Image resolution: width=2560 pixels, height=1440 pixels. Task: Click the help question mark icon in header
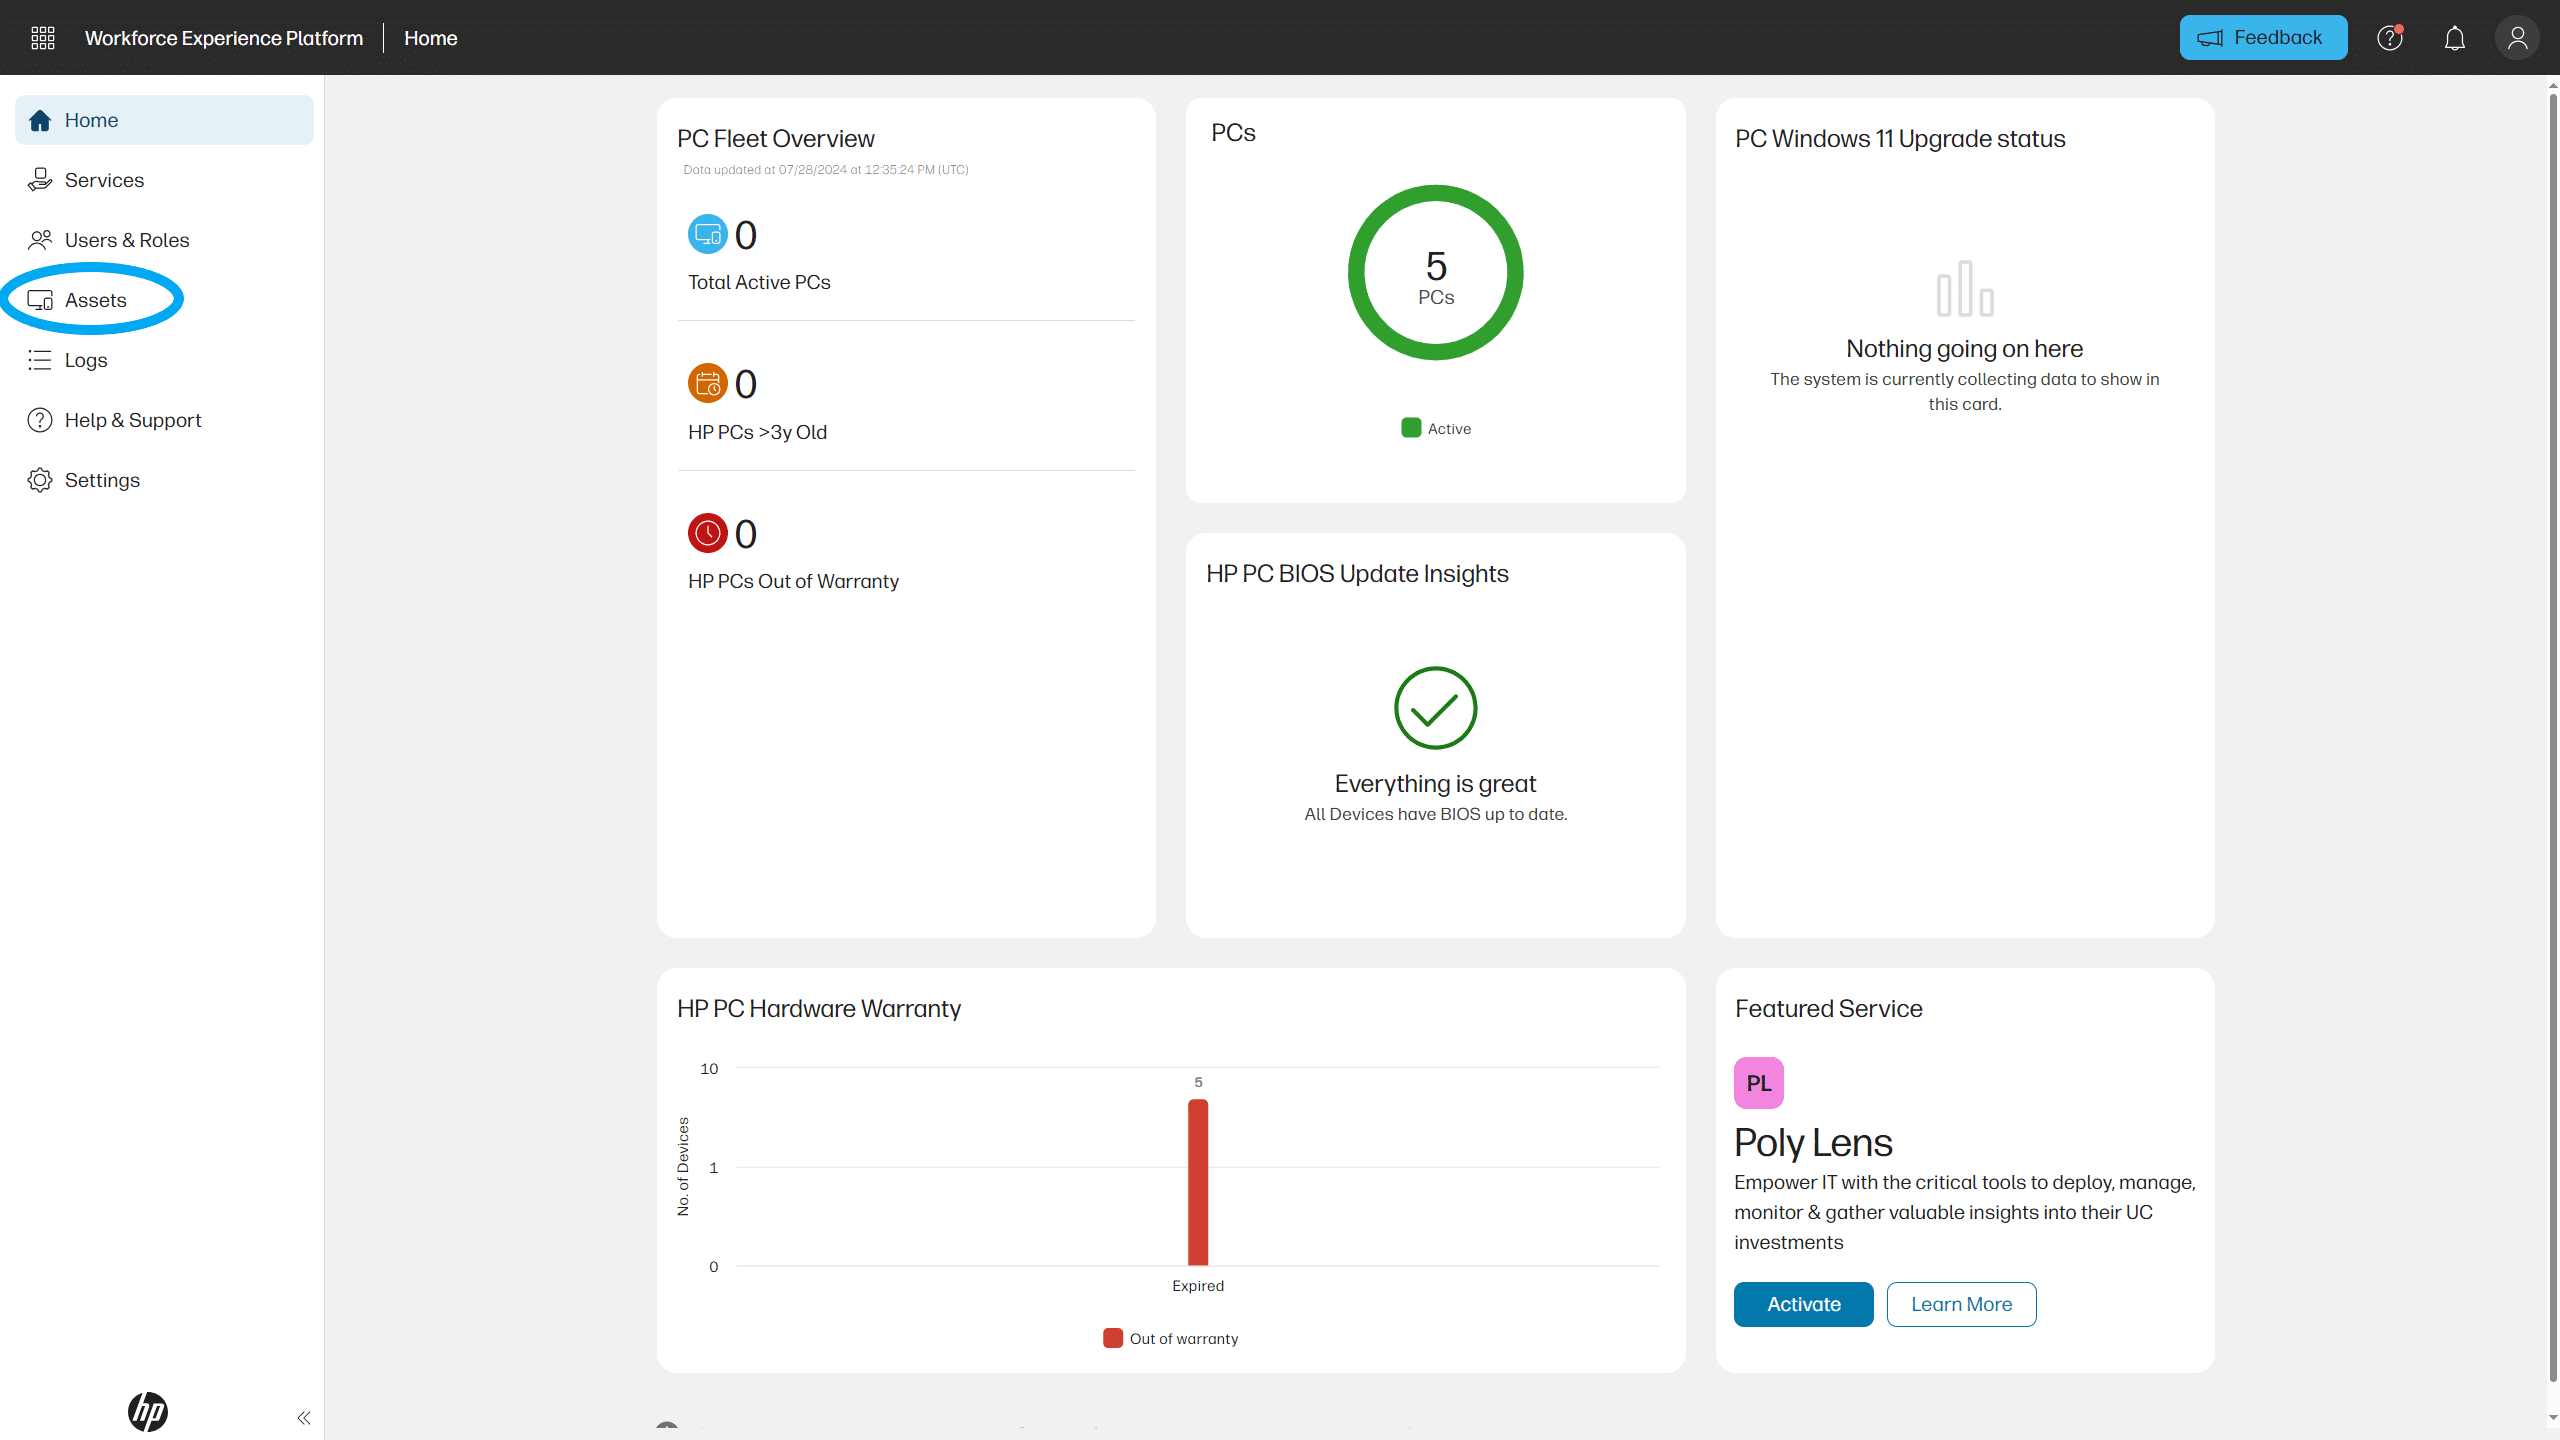pyautogui.click(x=2389, y=38)
